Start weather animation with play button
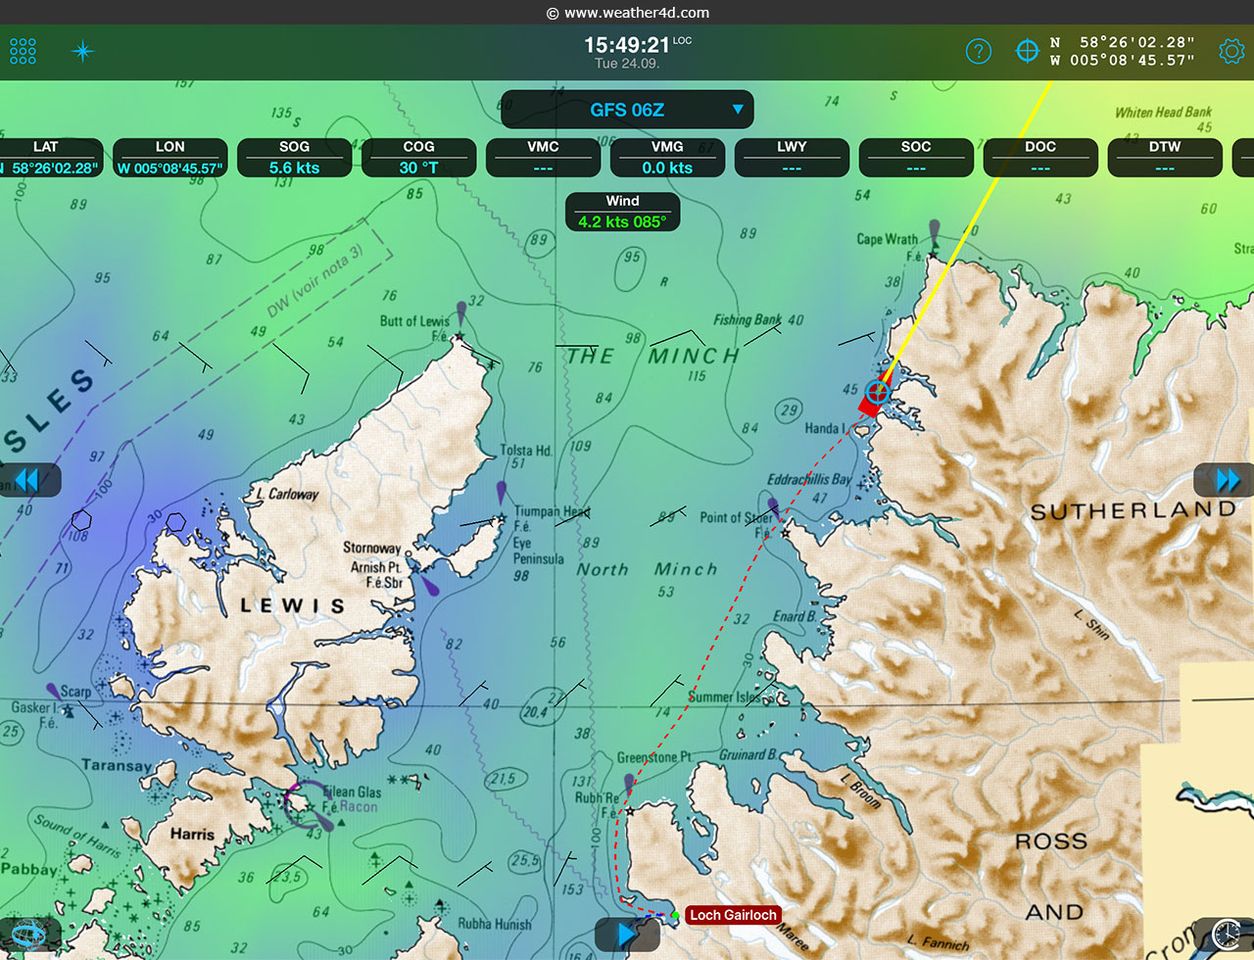Viewport: 1254px width, 960px height. (627, 935)
